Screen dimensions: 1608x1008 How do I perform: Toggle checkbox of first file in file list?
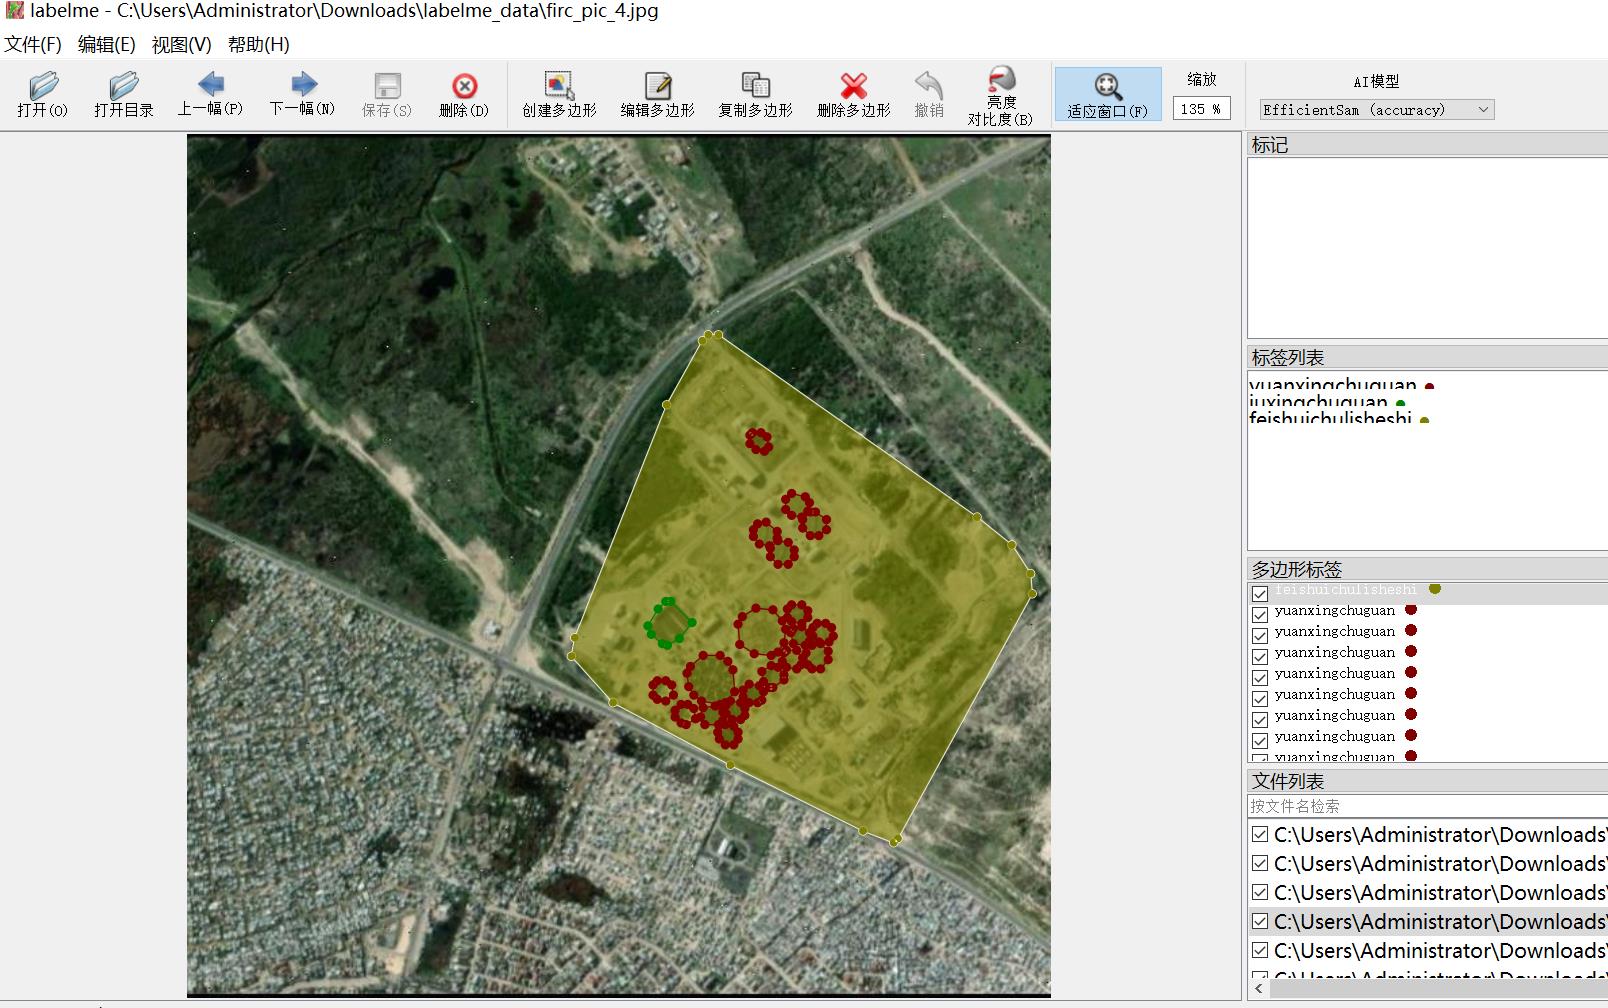tap(1260, 834)
